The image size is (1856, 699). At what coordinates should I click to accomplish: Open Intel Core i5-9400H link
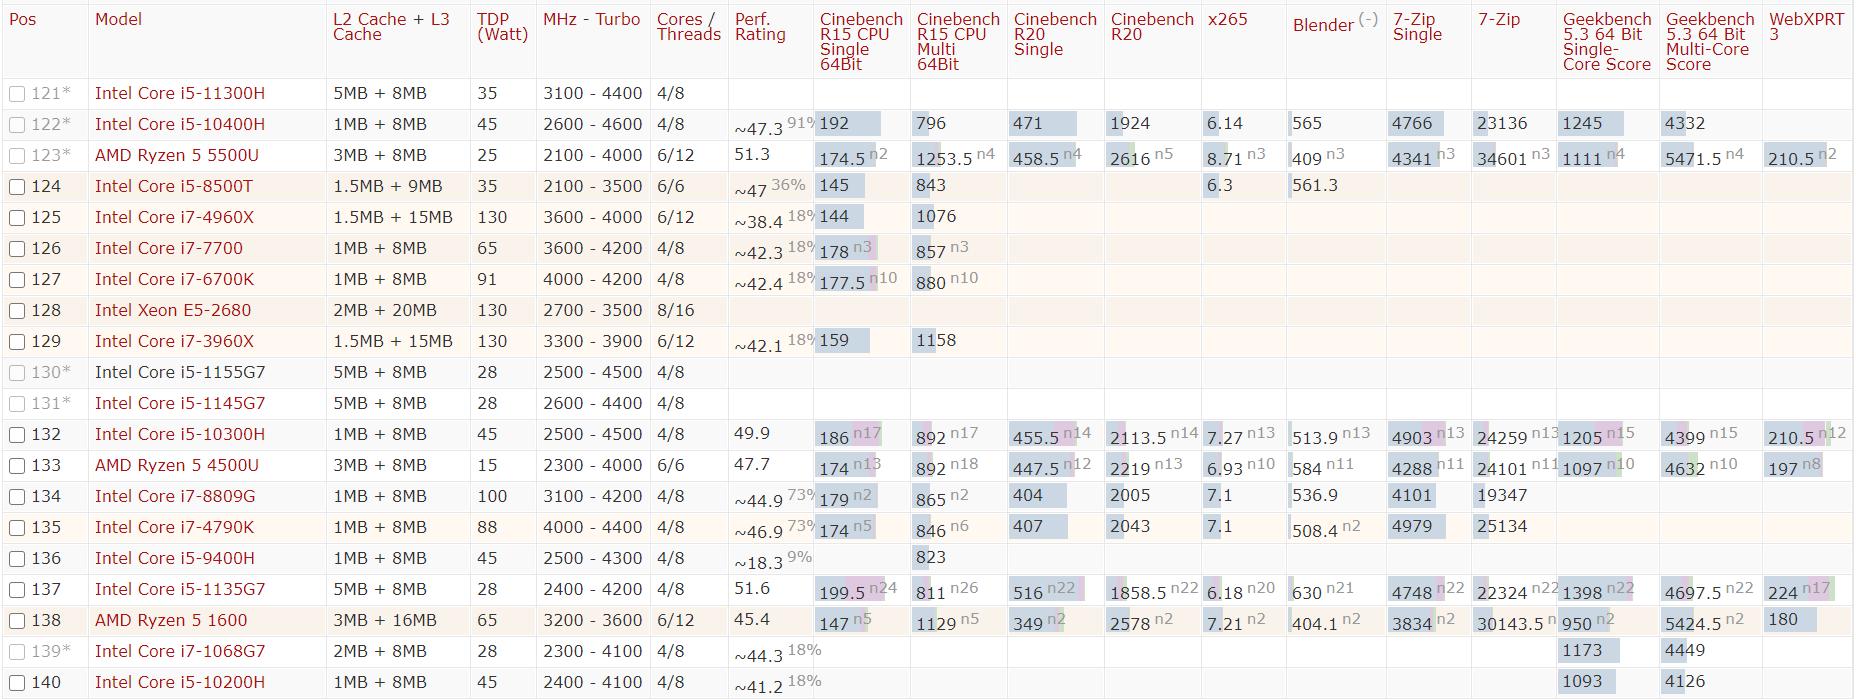175,559
